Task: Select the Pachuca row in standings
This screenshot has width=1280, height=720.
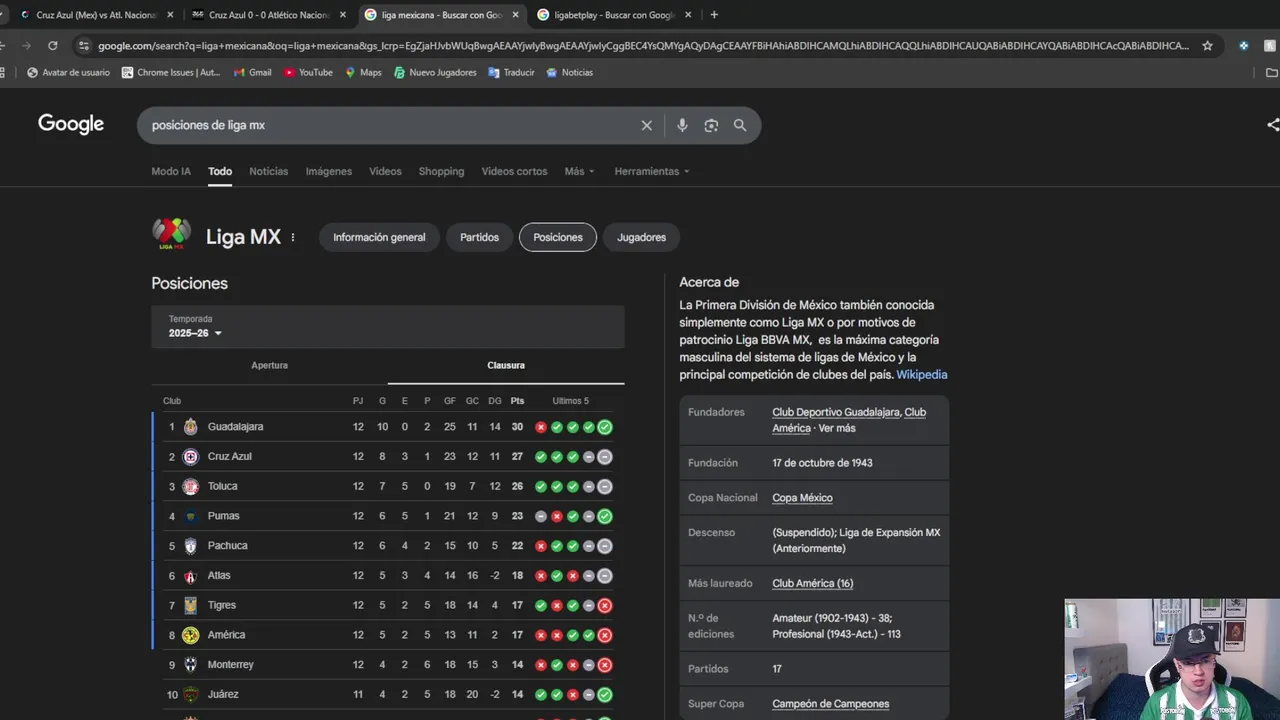Action: tap(388, 546)
